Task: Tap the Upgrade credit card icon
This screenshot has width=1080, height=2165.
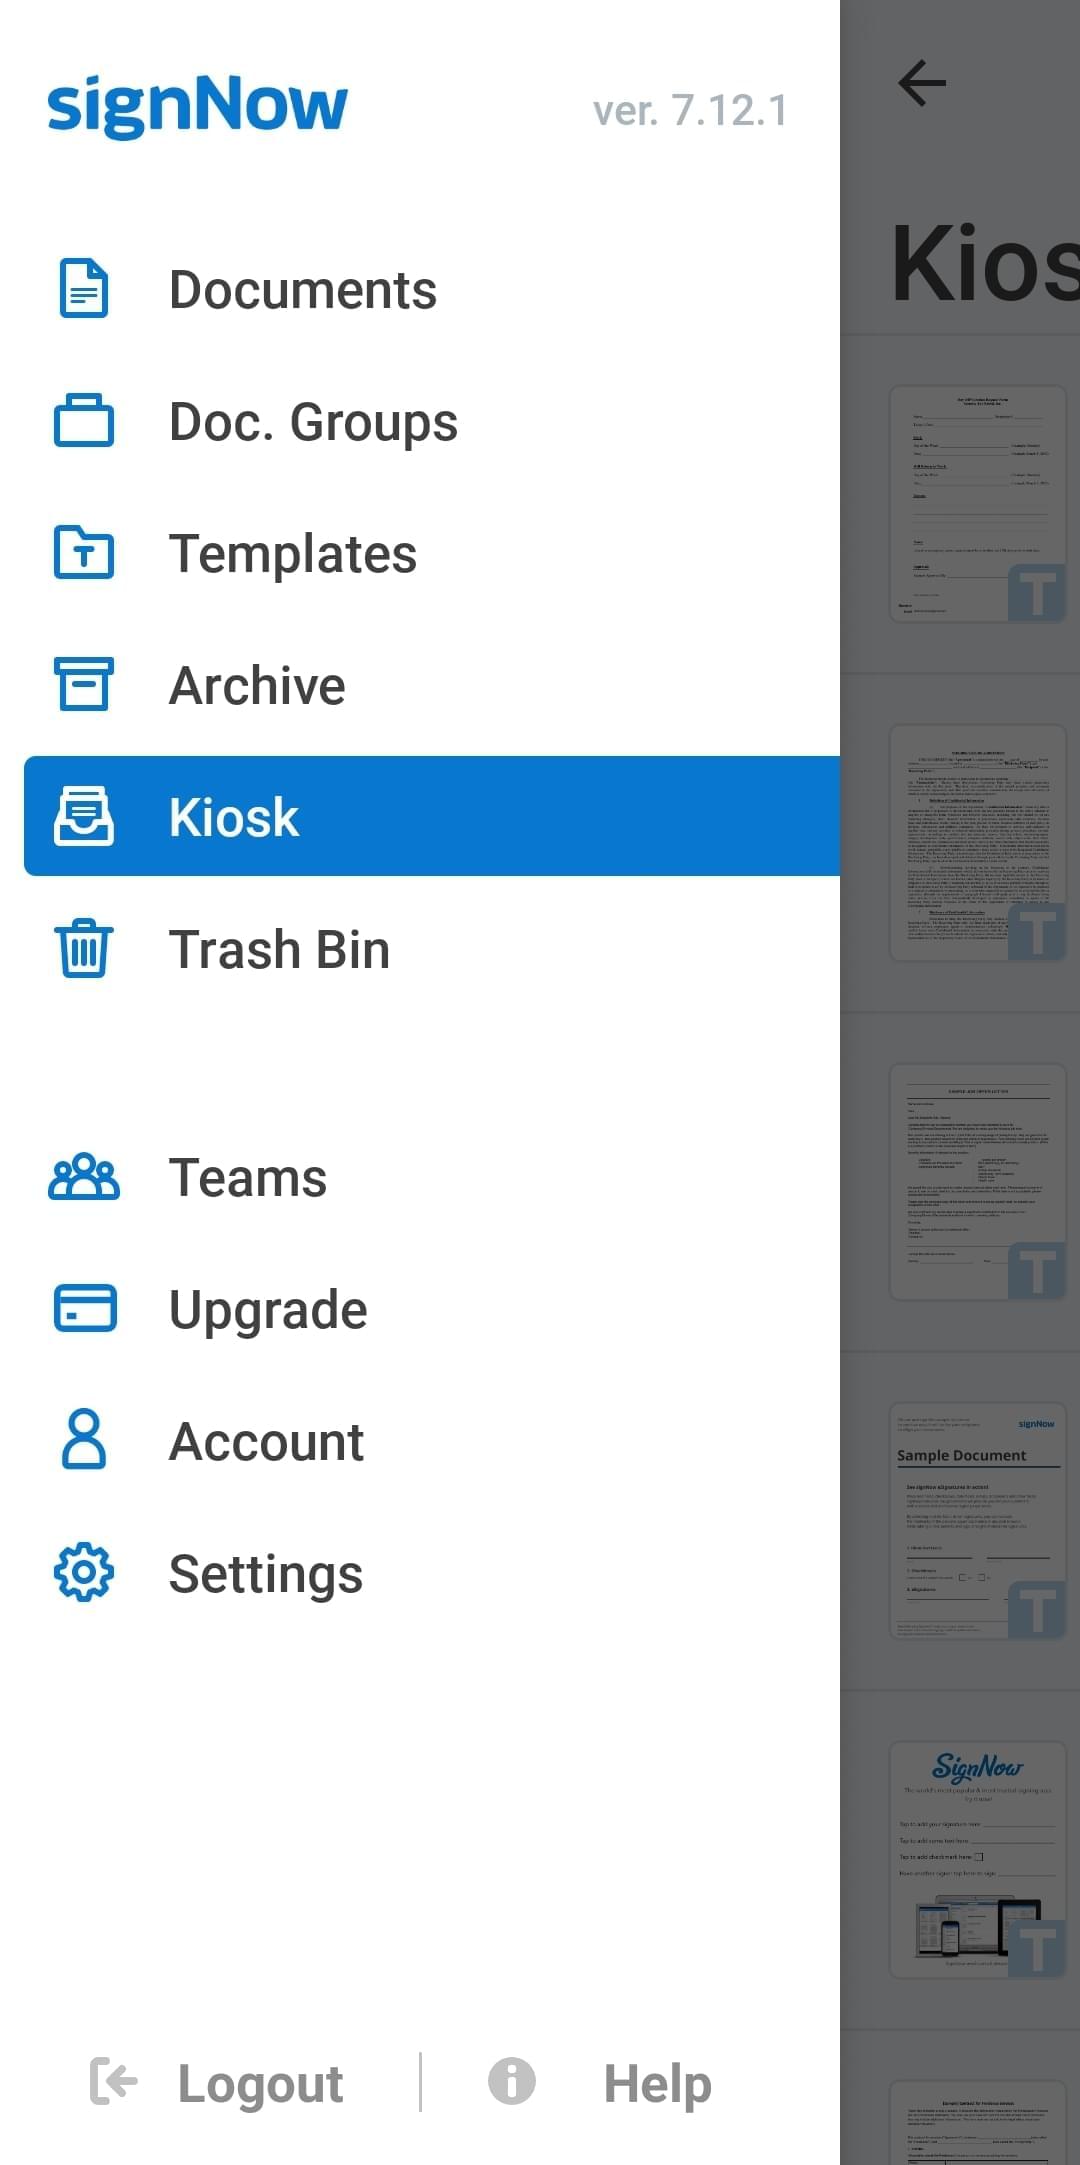Action: (x=84, y=1309)
